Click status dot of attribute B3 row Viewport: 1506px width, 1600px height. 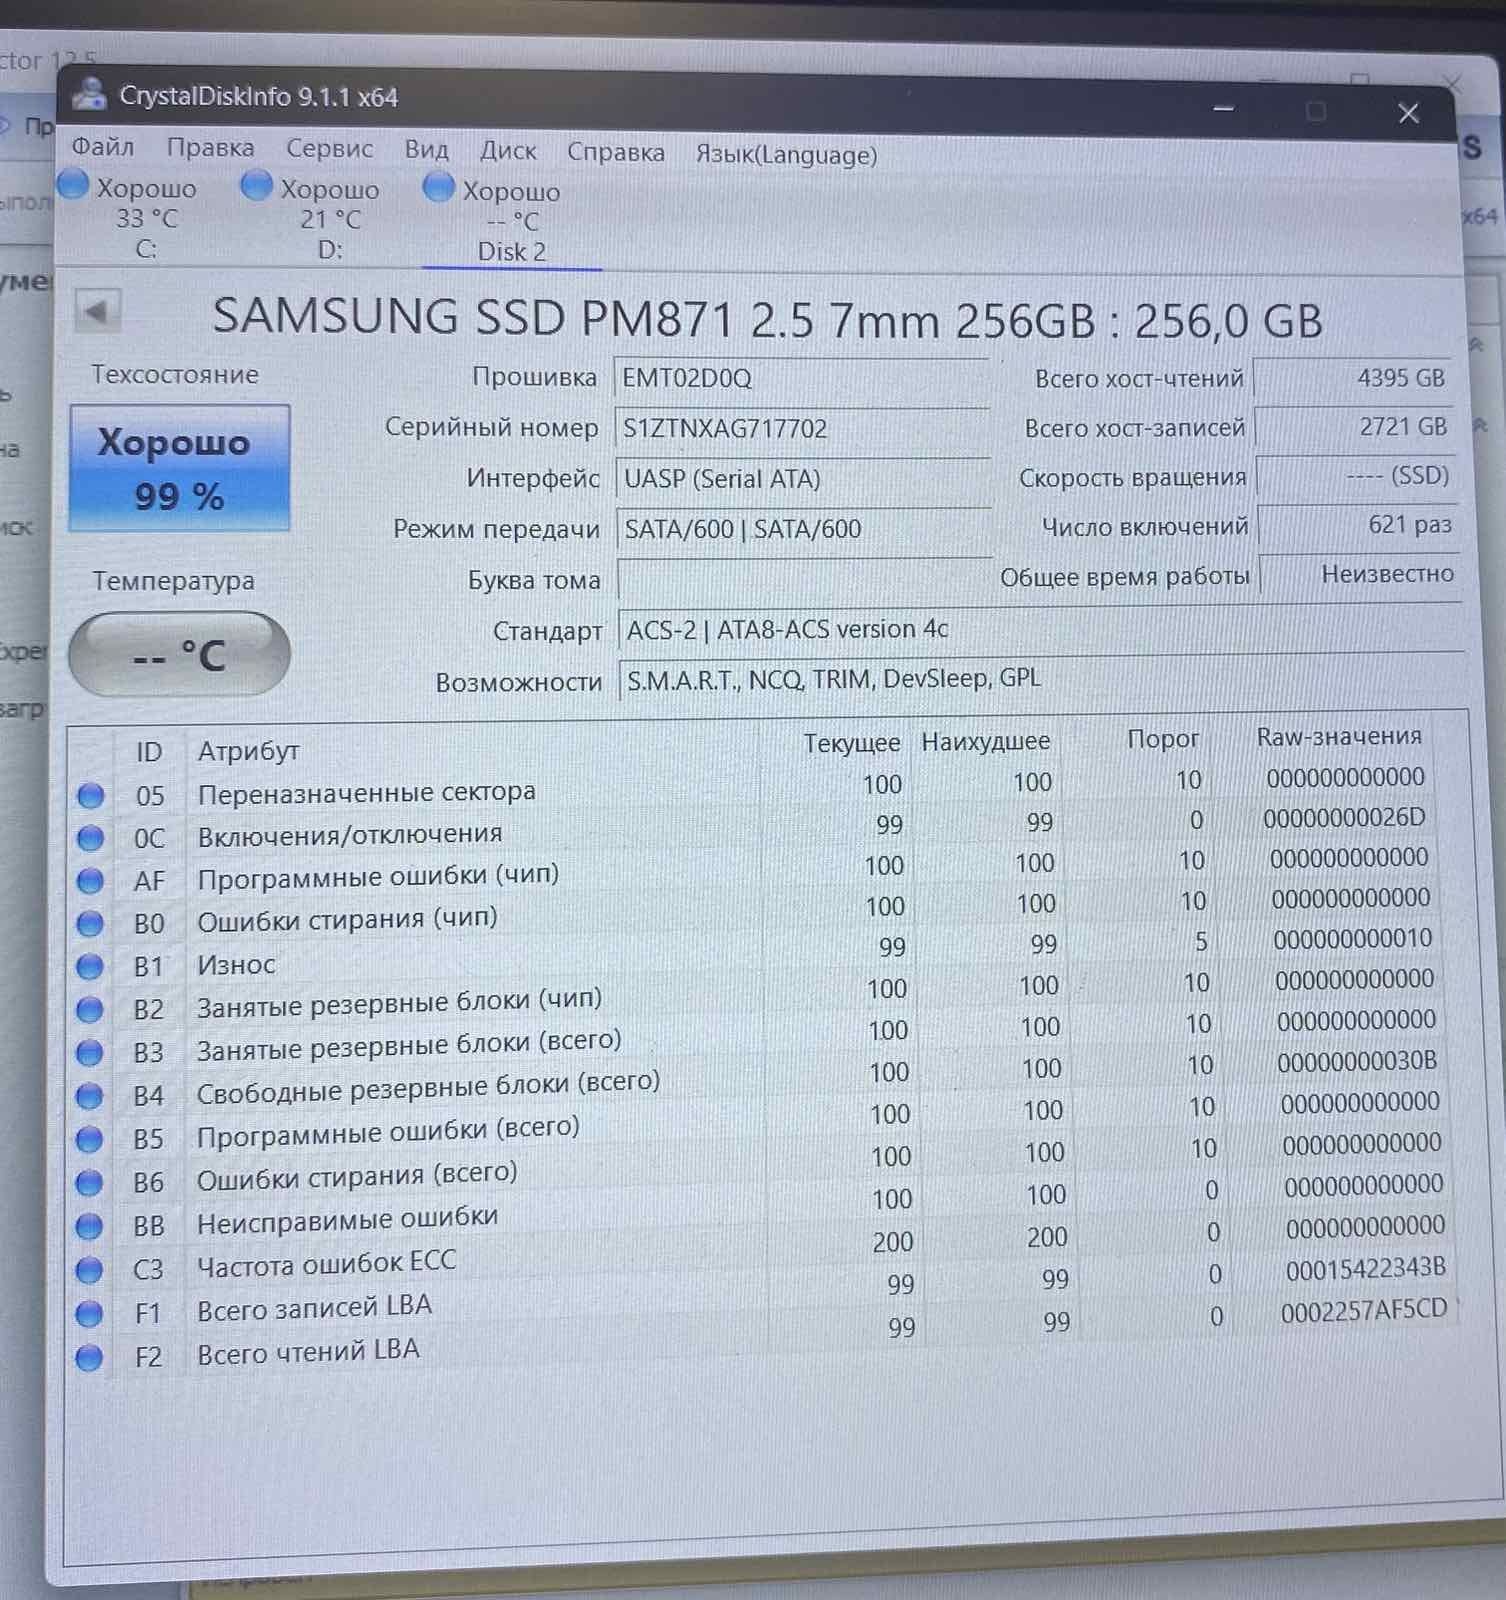pyautogui.click(x=91, y=1053)
